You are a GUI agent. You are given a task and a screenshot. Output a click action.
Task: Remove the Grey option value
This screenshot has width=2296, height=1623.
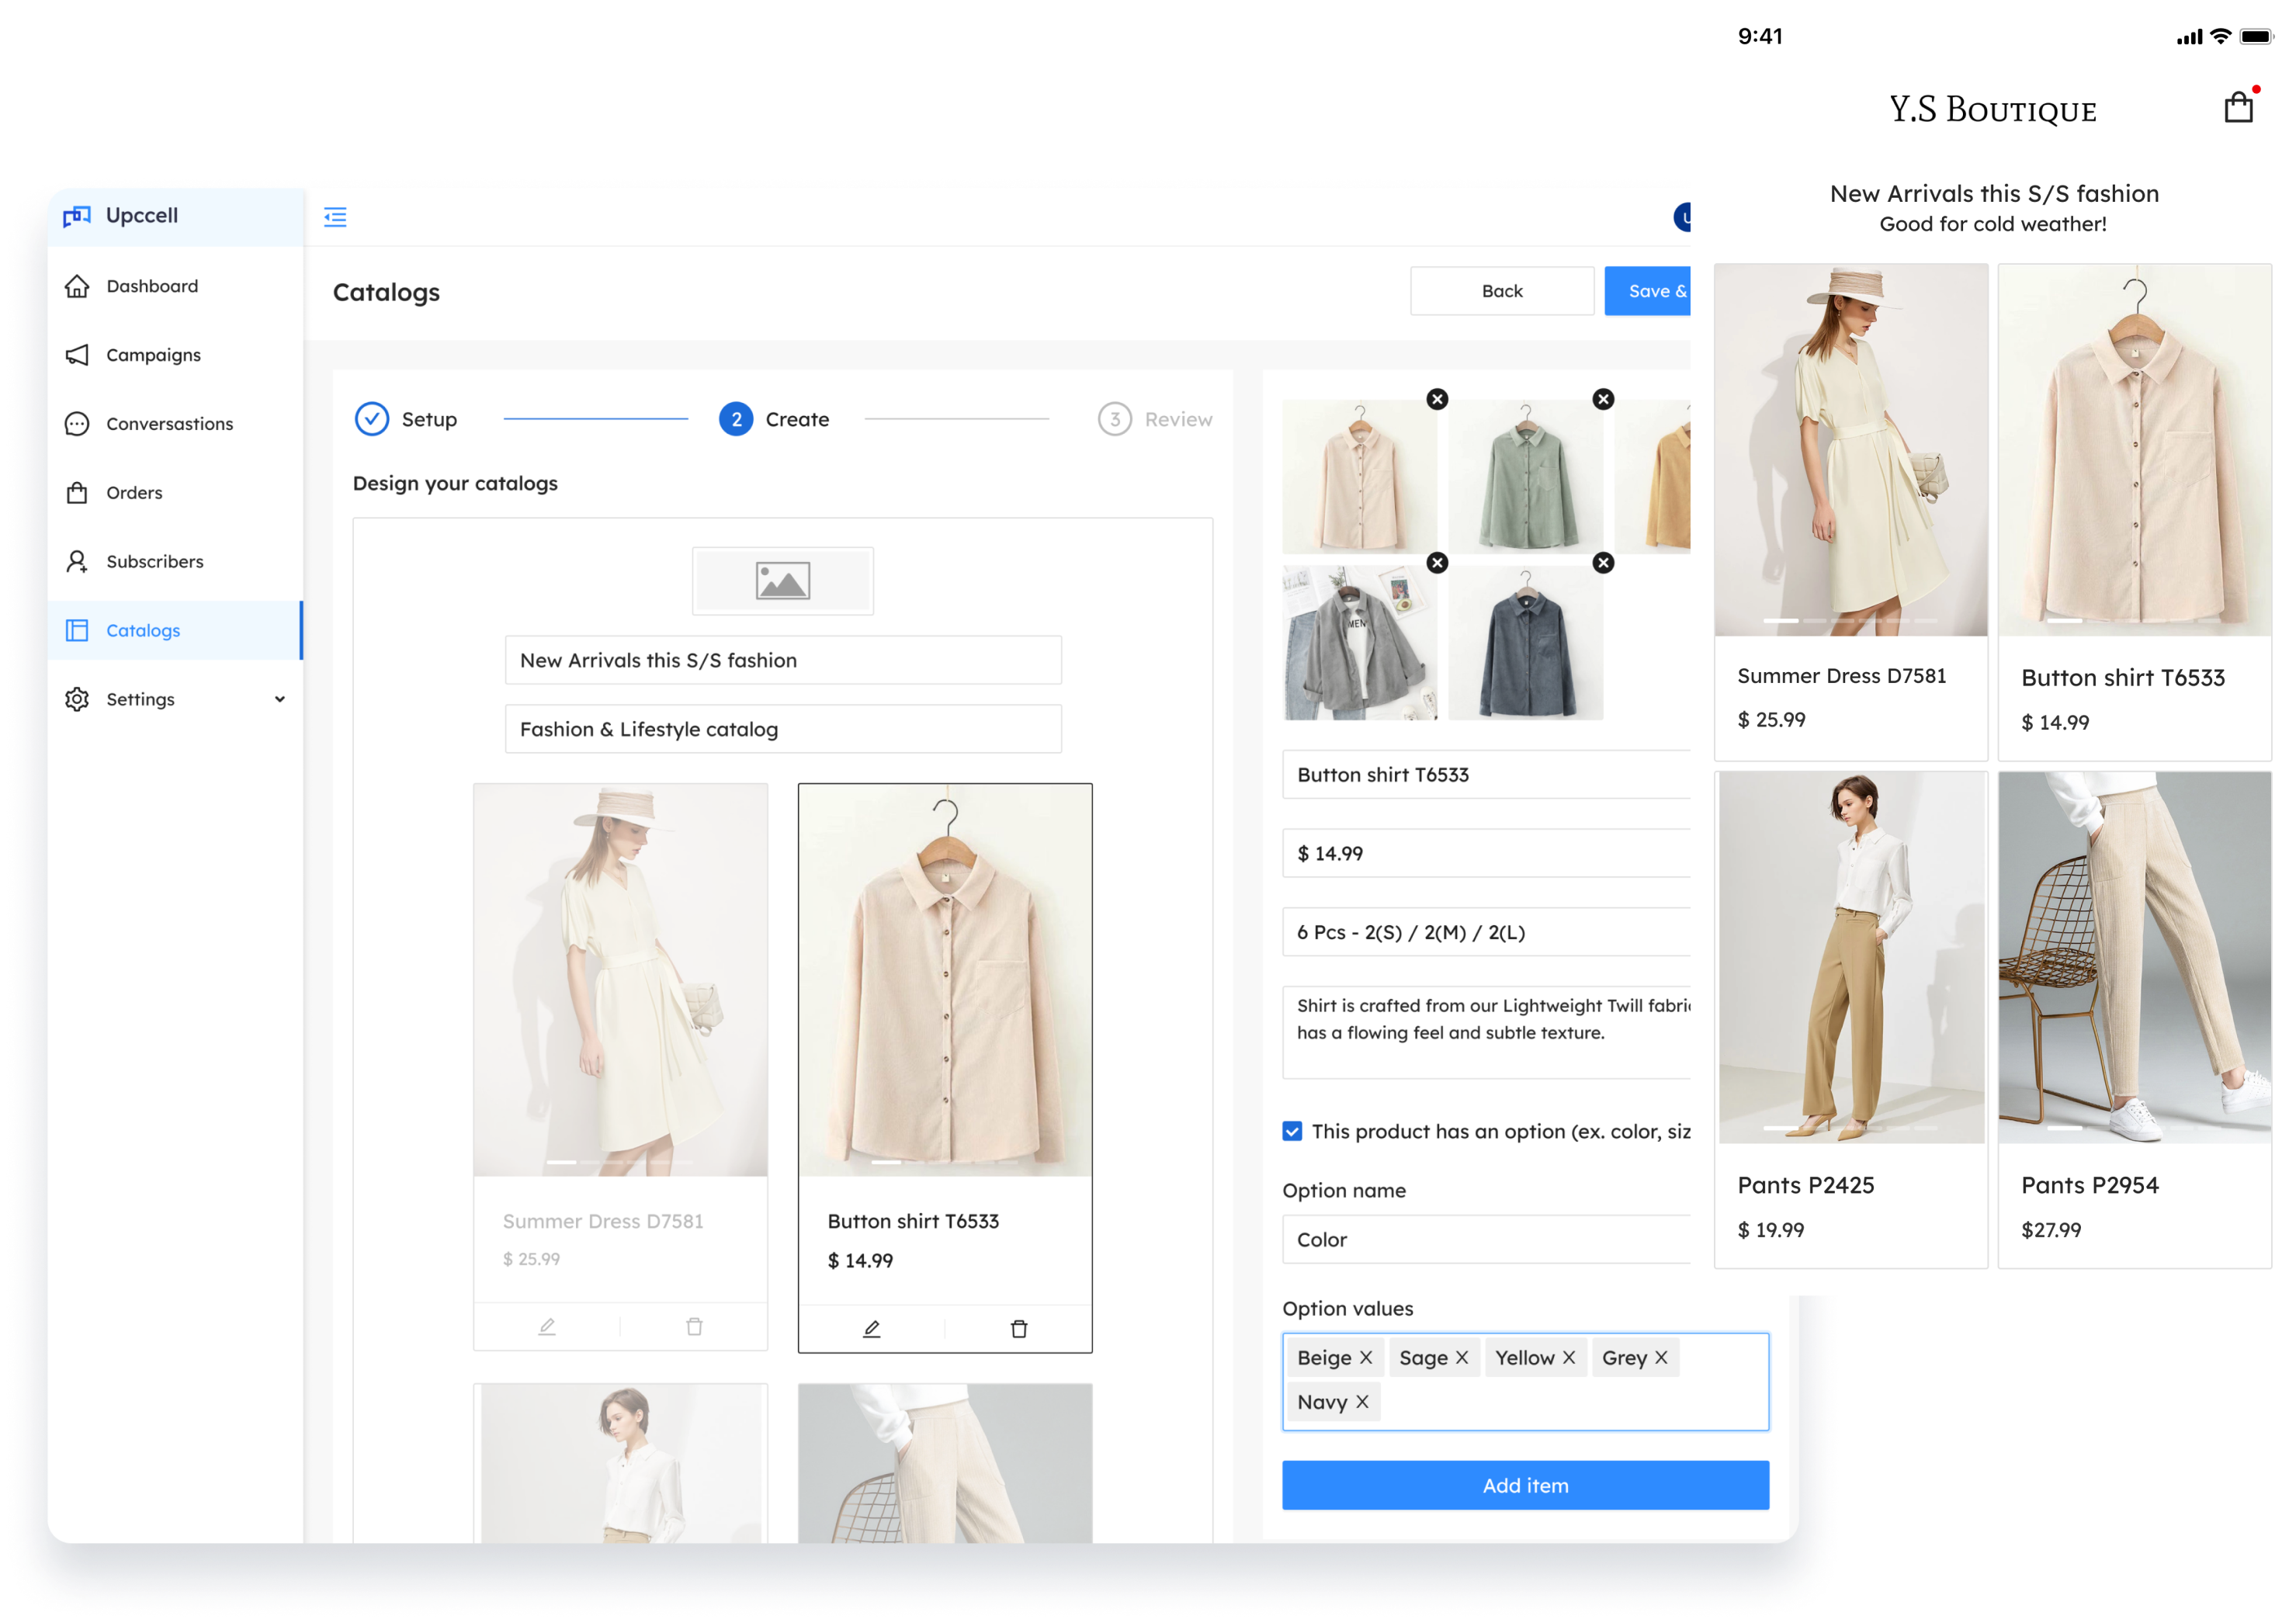pos(1660,1358)
